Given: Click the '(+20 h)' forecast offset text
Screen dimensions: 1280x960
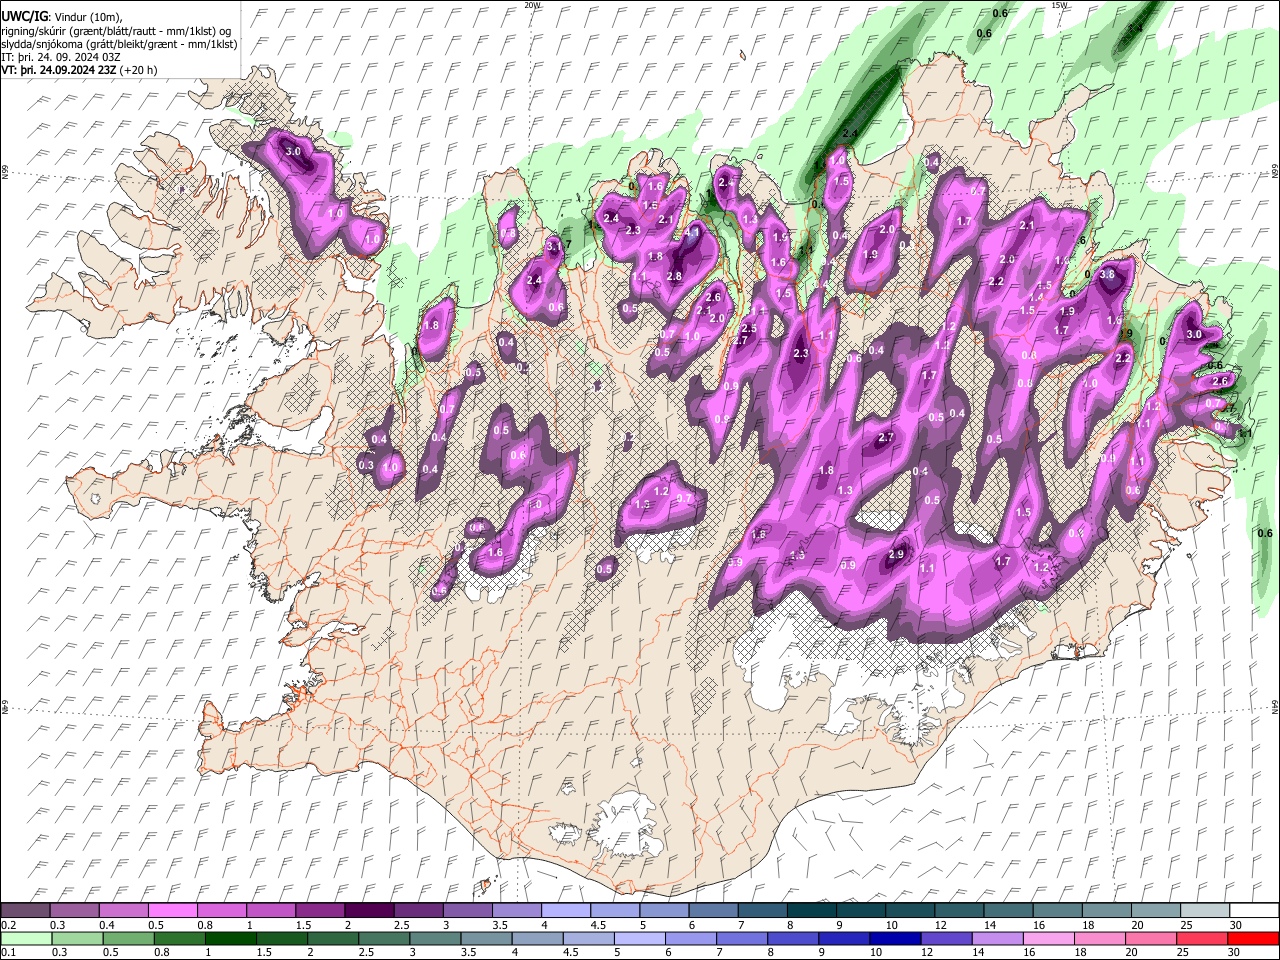Looking at the screenshot, I should 139,71.
